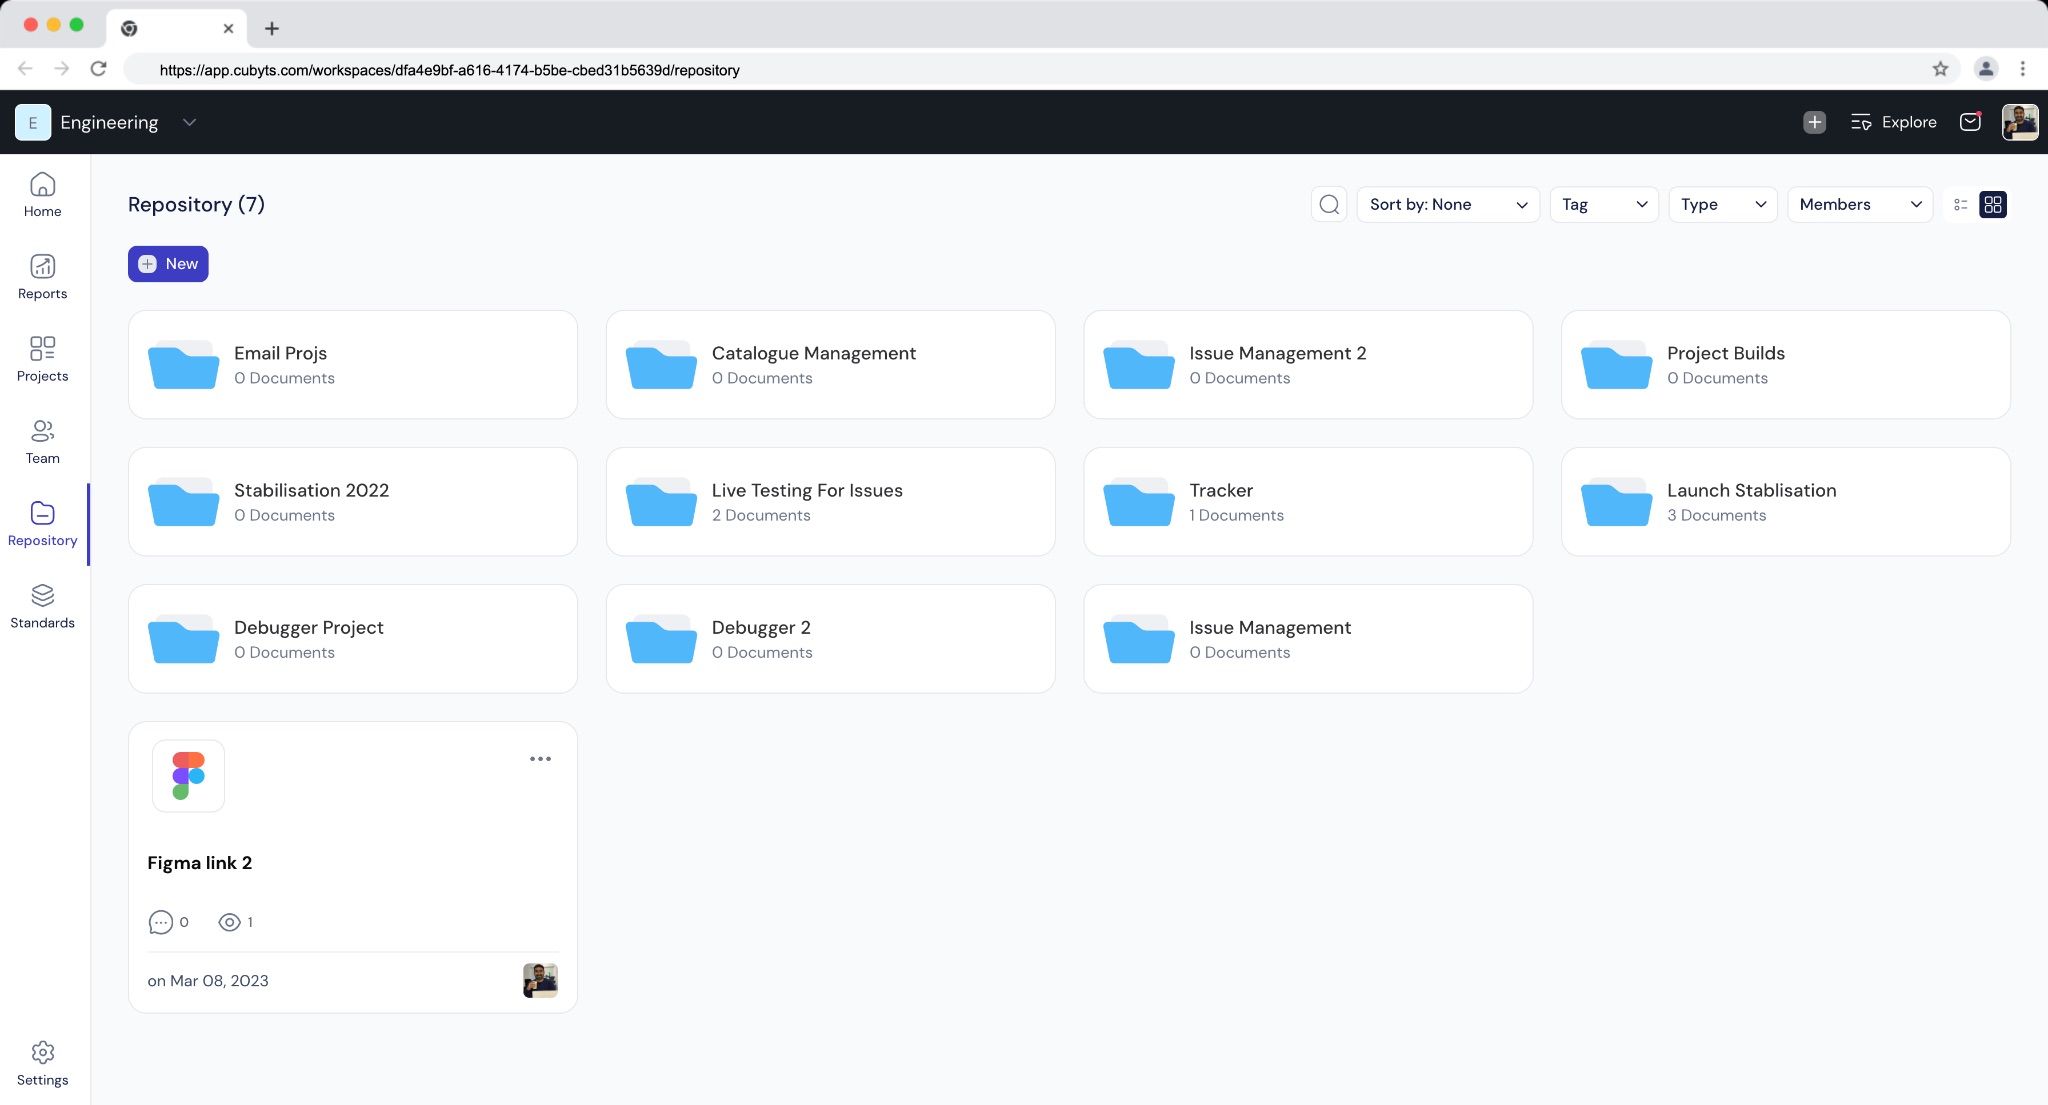Switch to grid view layout
The width and height of the screenshot is (2048, 1105).
[1993, 204]
